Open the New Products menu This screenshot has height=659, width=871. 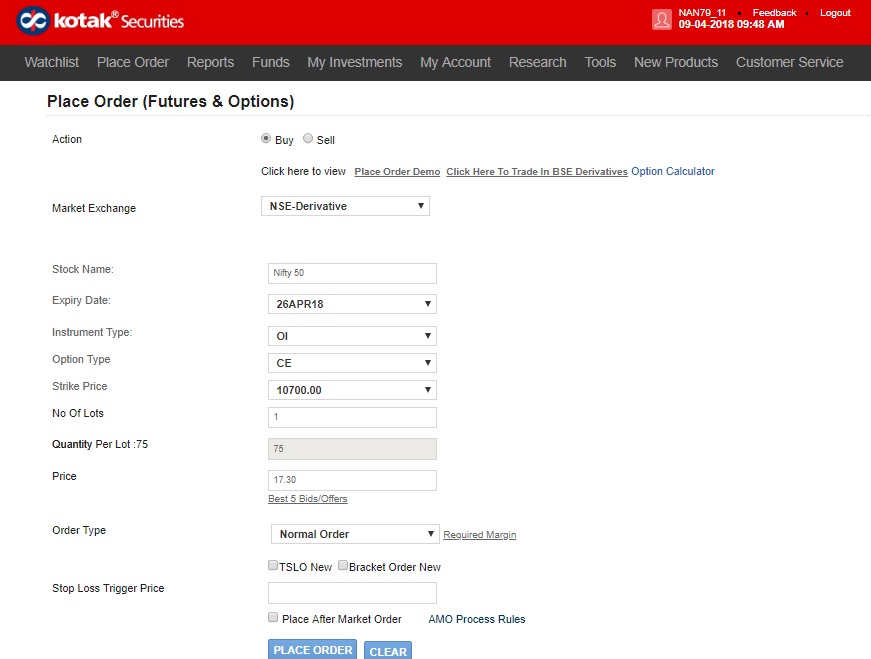pos(676,62)
